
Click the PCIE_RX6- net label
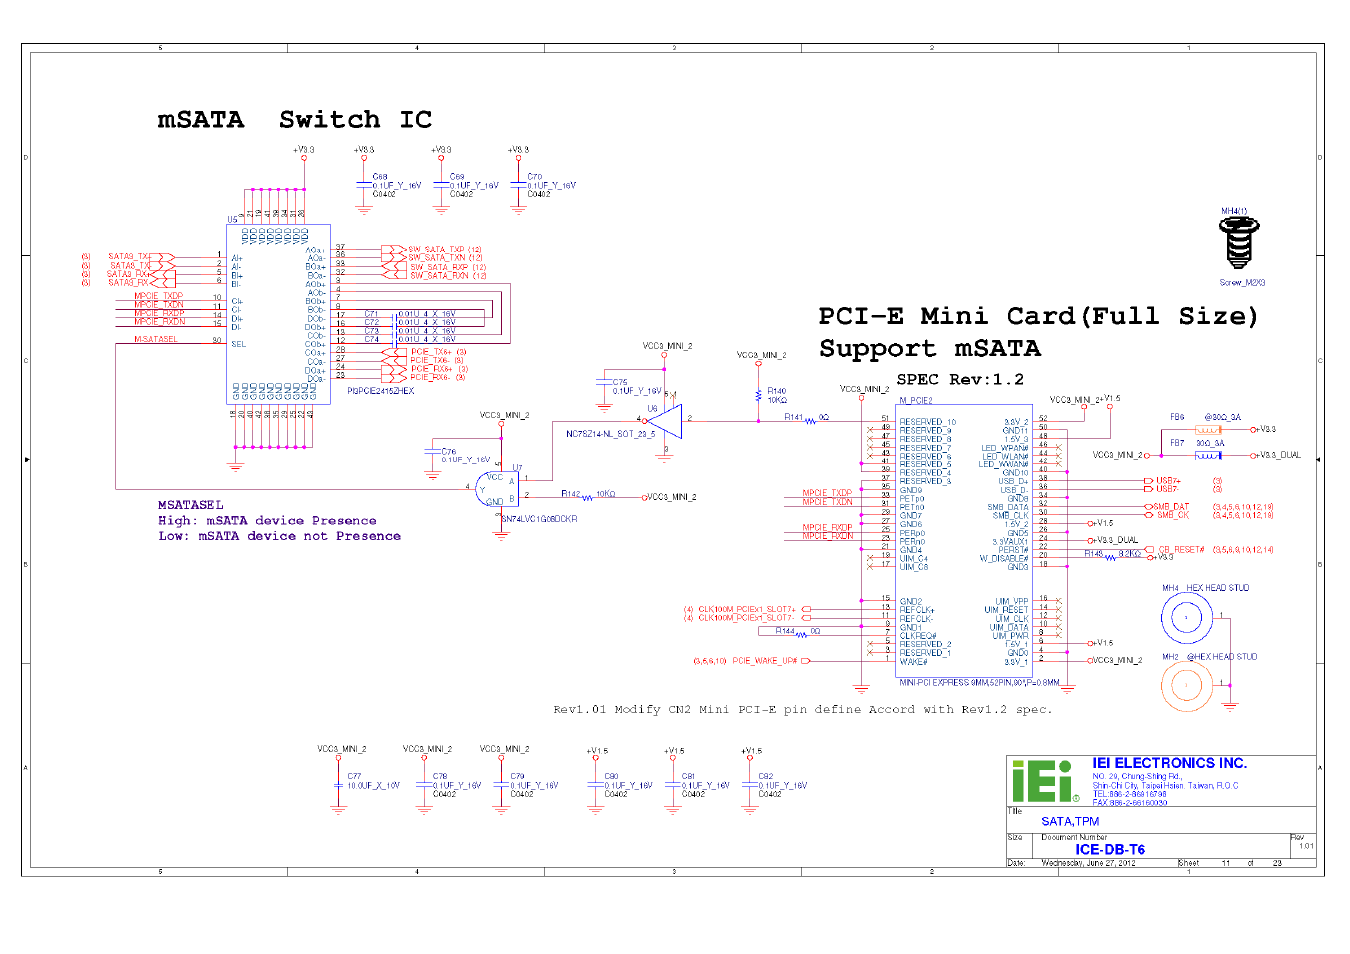coord(432,378)
